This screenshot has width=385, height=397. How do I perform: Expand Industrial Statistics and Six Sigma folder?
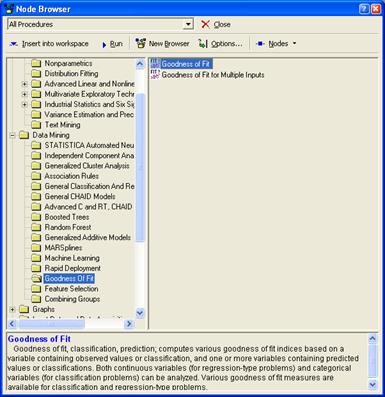pos(24,105)
